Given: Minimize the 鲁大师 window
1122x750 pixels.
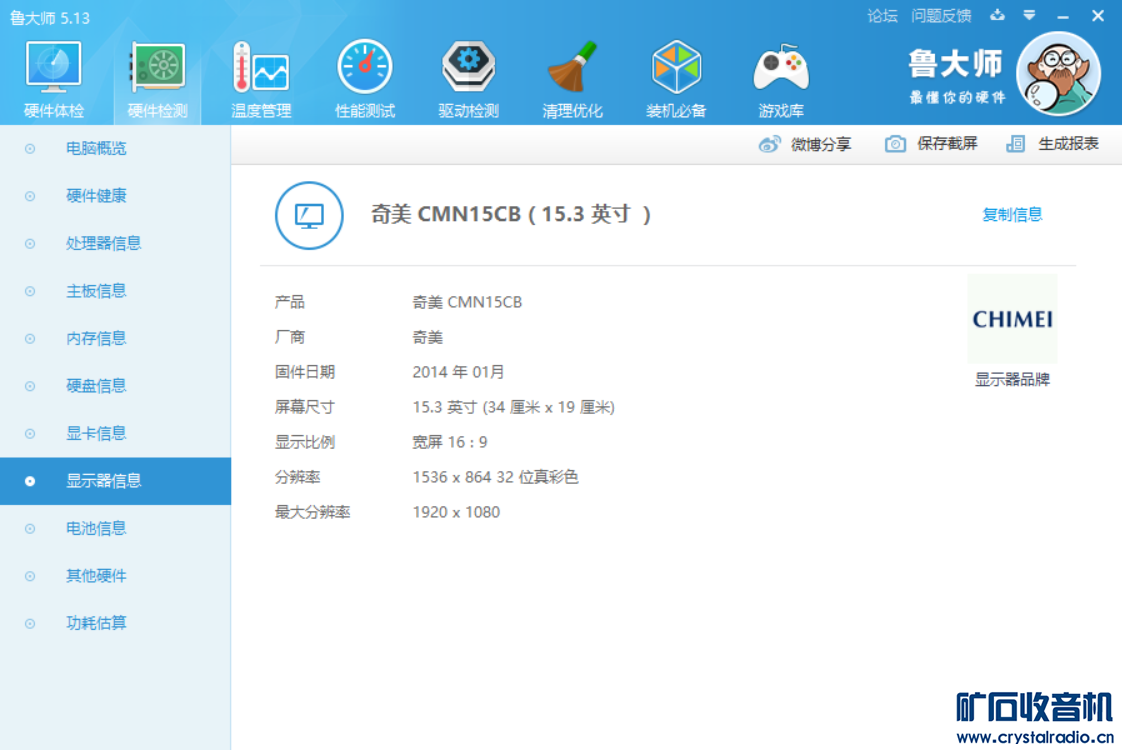Looking at the screenshot, I should pyautogui.click(x=1063, y=16).
